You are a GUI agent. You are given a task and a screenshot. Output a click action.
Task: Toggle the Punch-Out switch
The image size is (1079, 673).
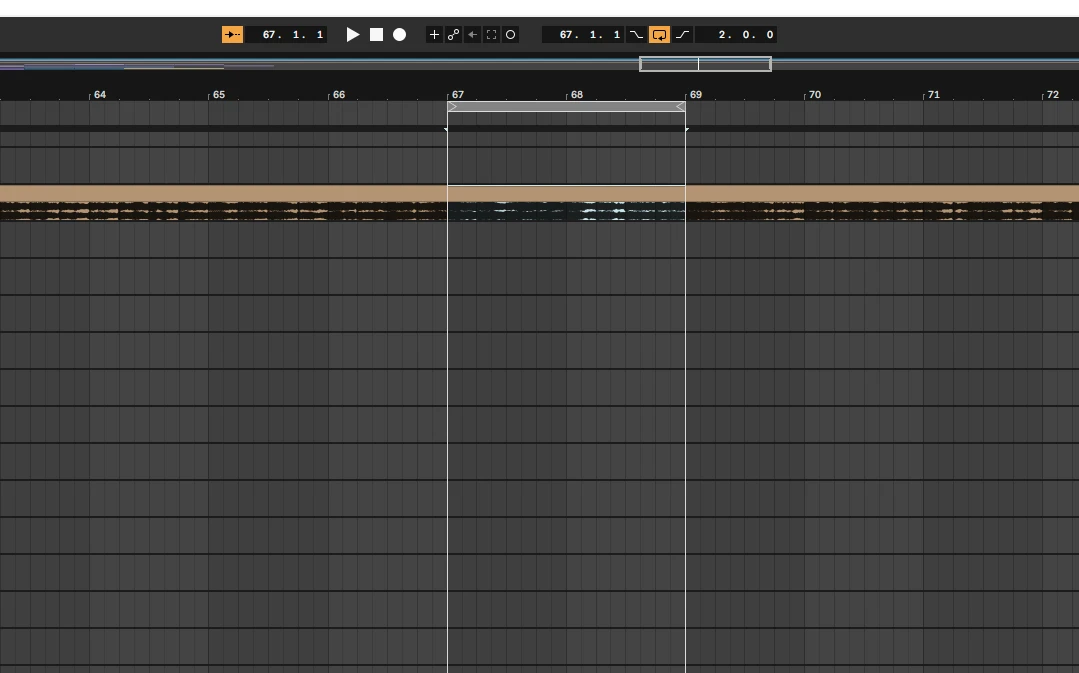(682, 35)
